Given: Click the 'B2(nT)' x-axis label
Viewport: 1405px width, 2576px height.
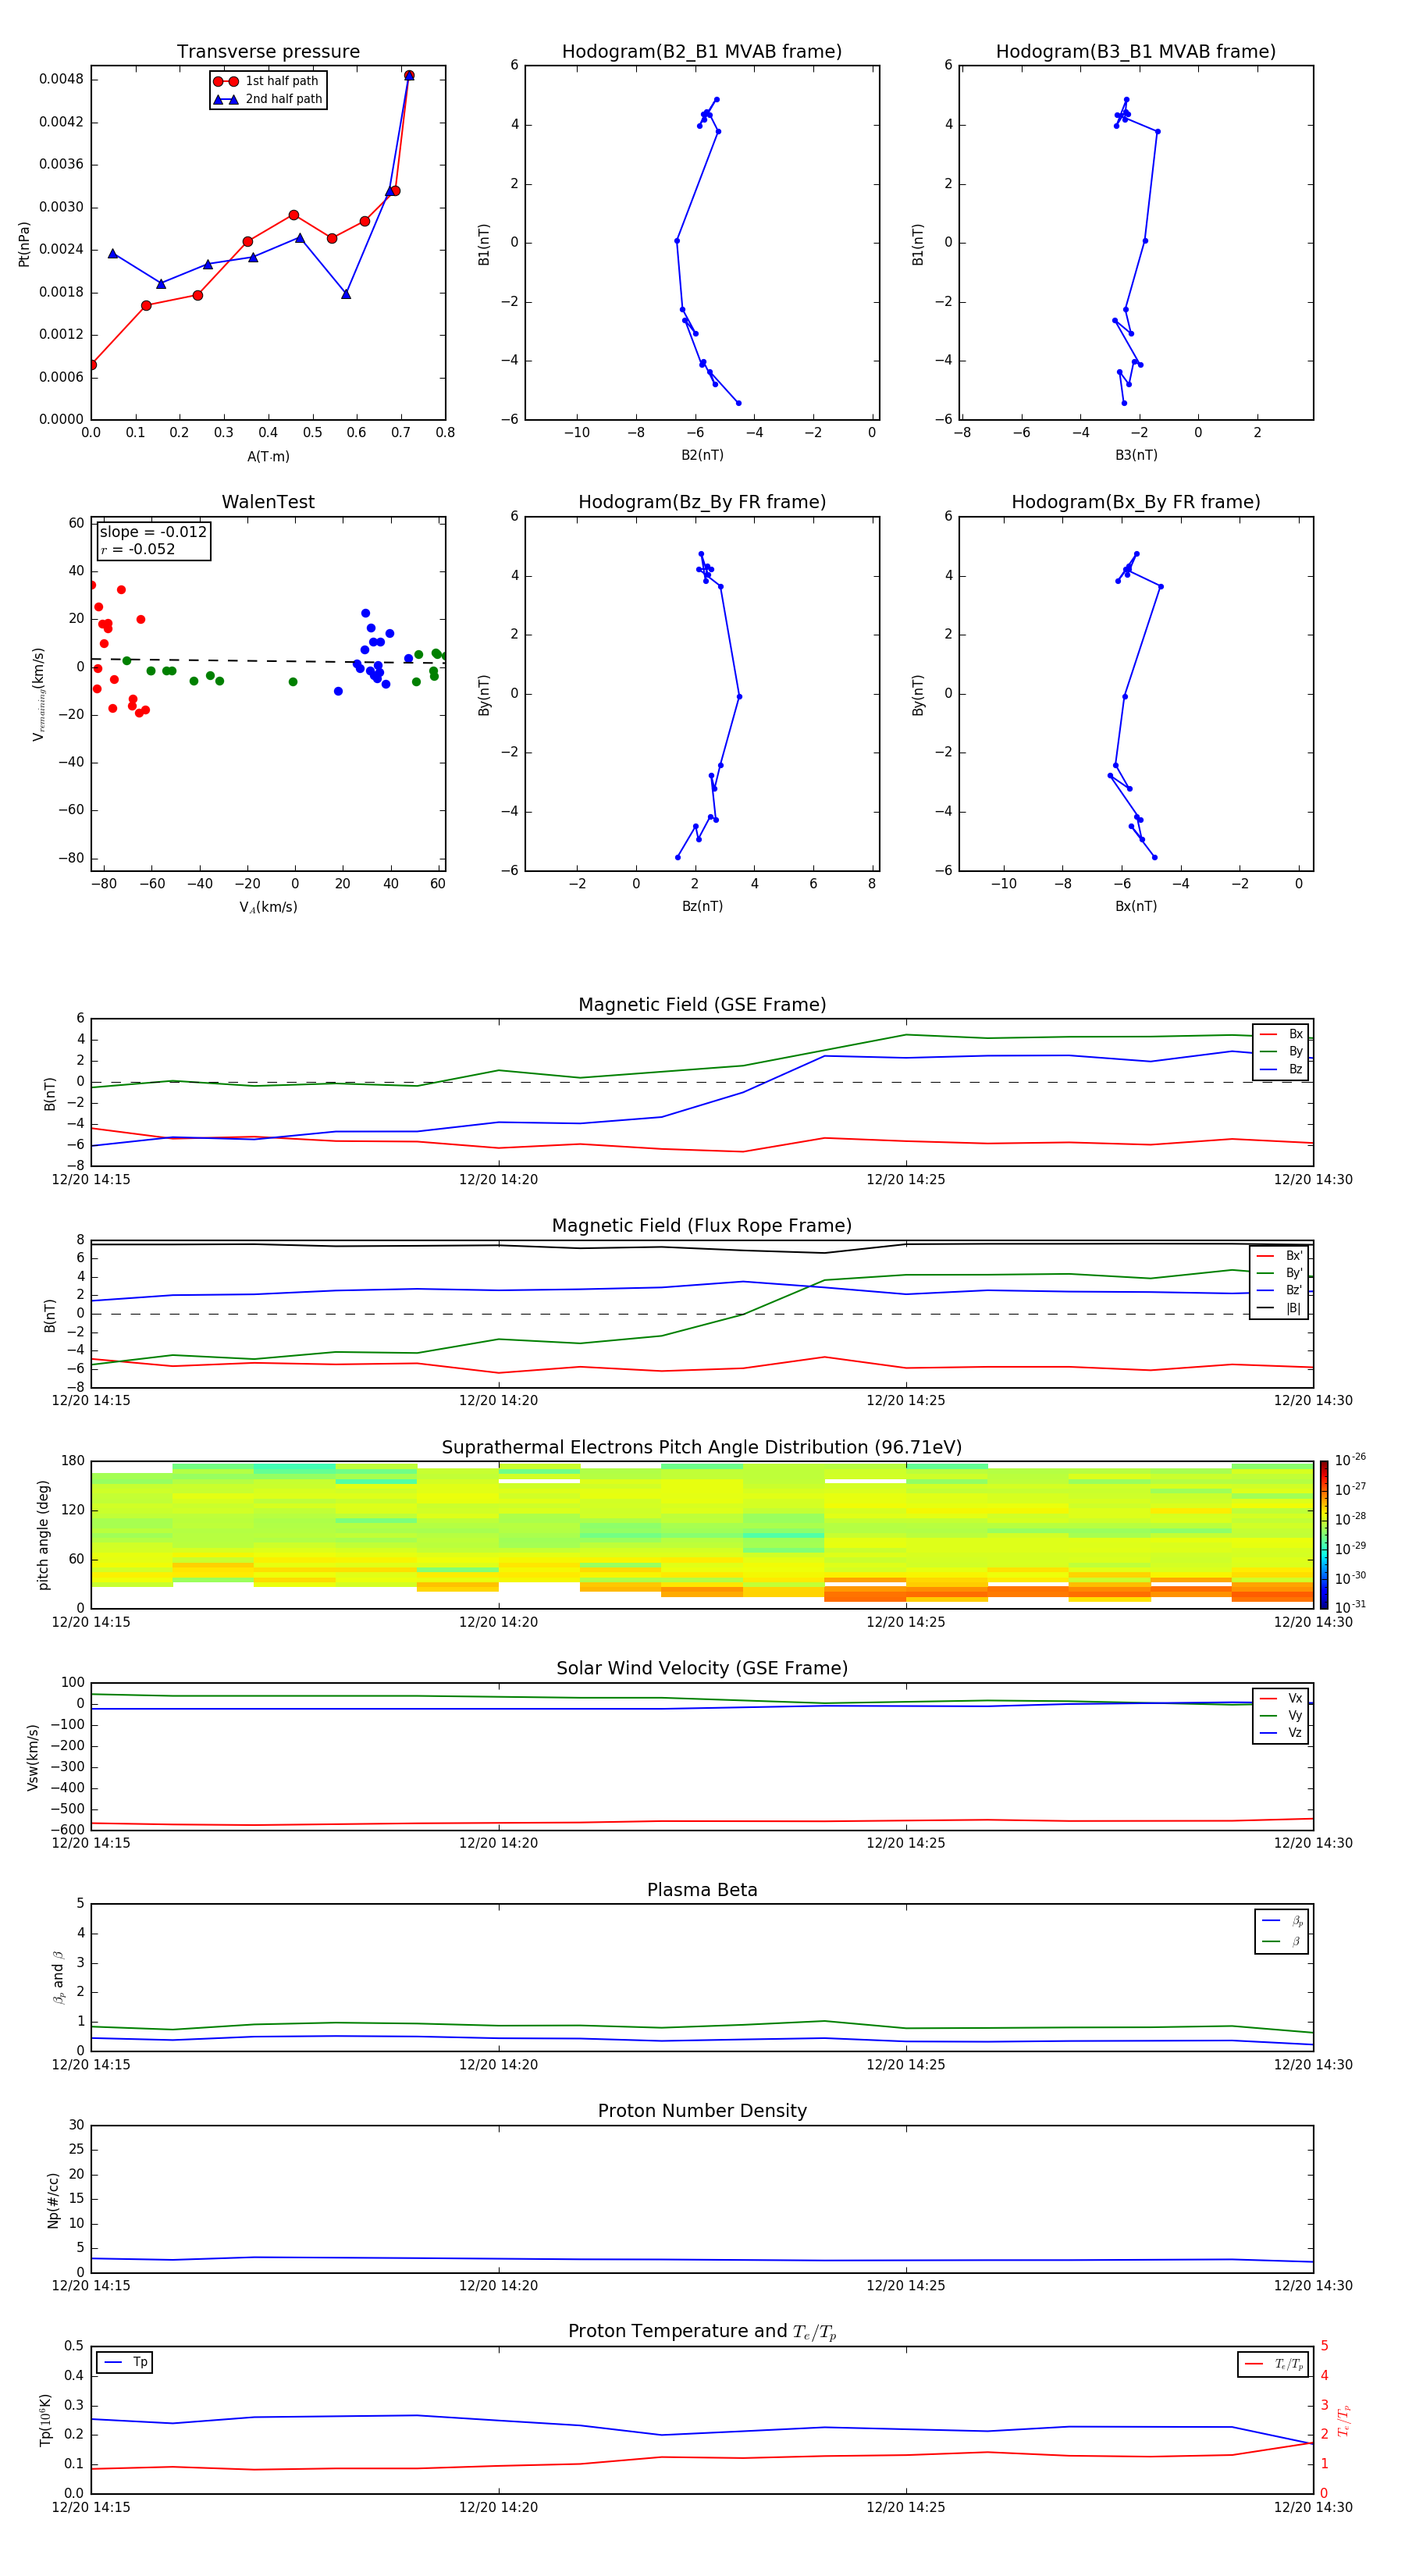Looking at the screenshot, I should click(702, 456).
